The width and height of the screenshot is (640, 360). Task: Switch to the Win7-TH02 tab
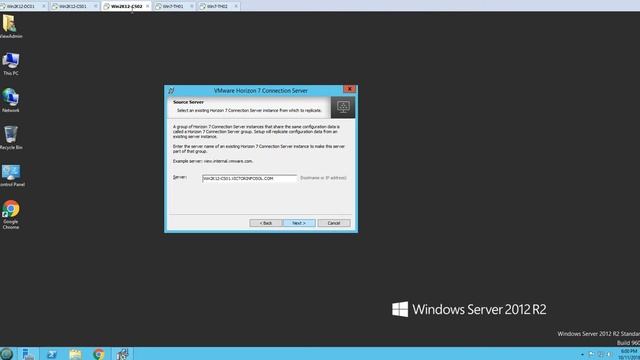pyautogui.click(x=217, y=6)
